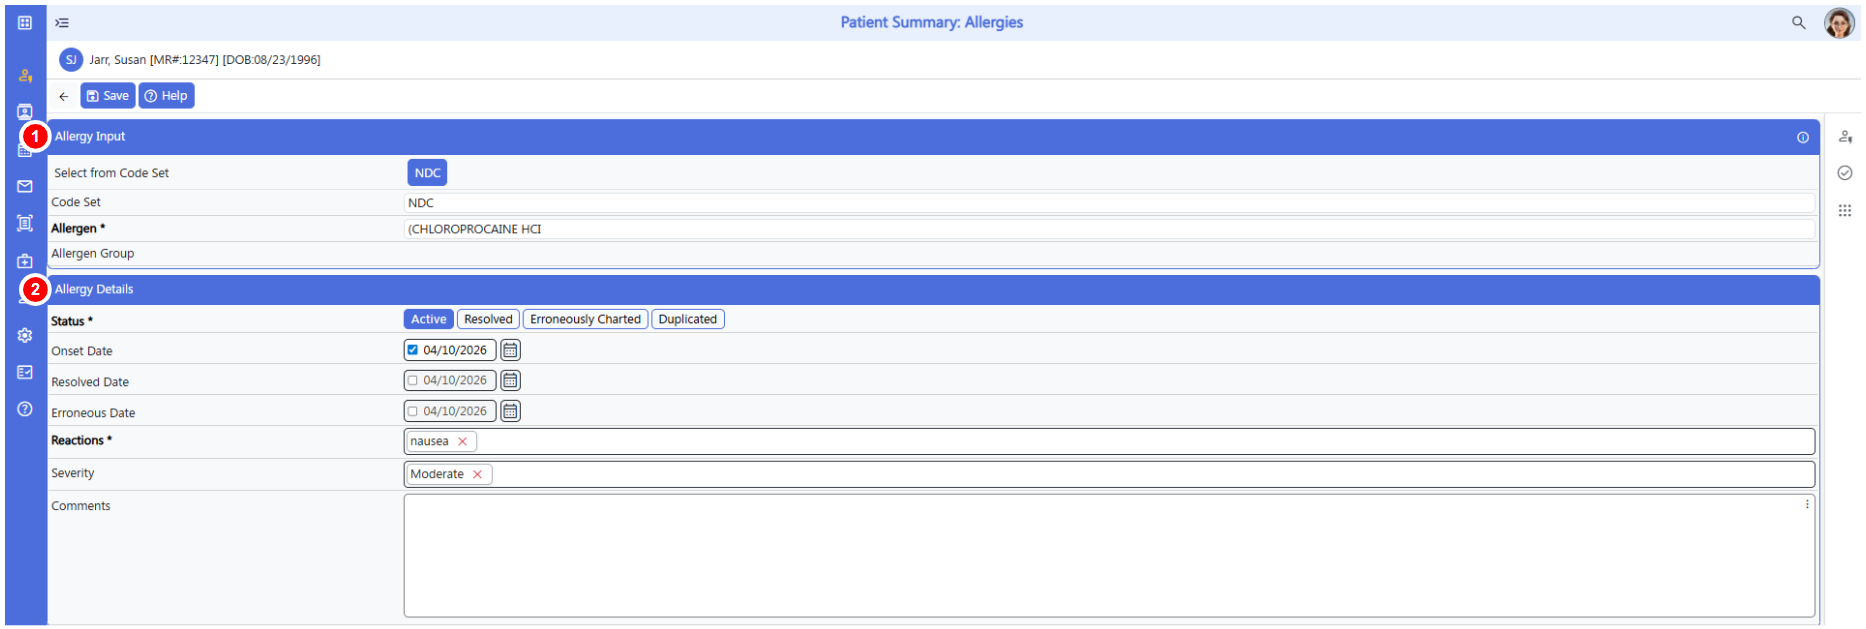The image size is (1866, 629).
Task: Click the Patient Summary: Allergies title
Action: (x=932, y=22)
